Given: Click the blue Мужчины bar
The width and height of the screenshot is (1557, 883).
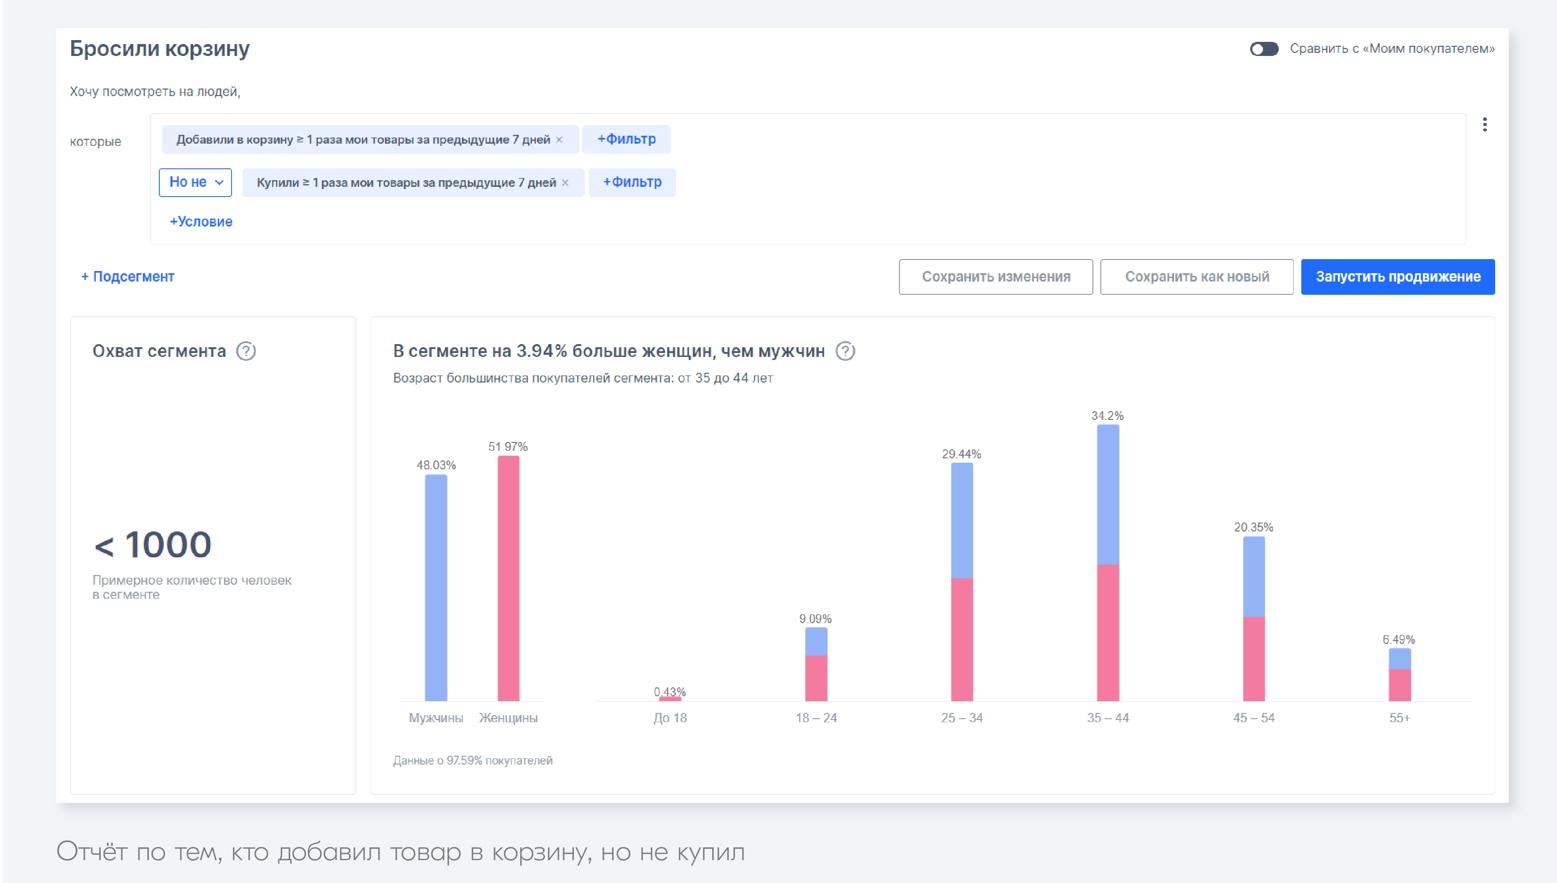Looking at the screenshot, I should [436, 588].
